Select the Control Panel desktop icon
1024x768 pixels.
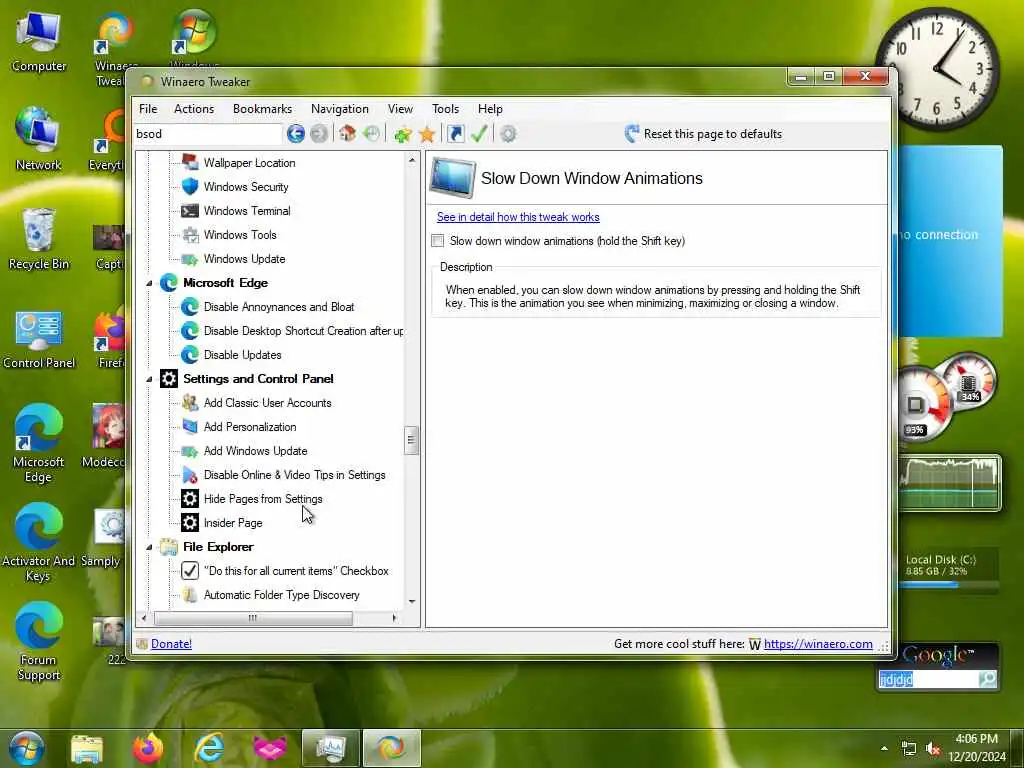39,340
